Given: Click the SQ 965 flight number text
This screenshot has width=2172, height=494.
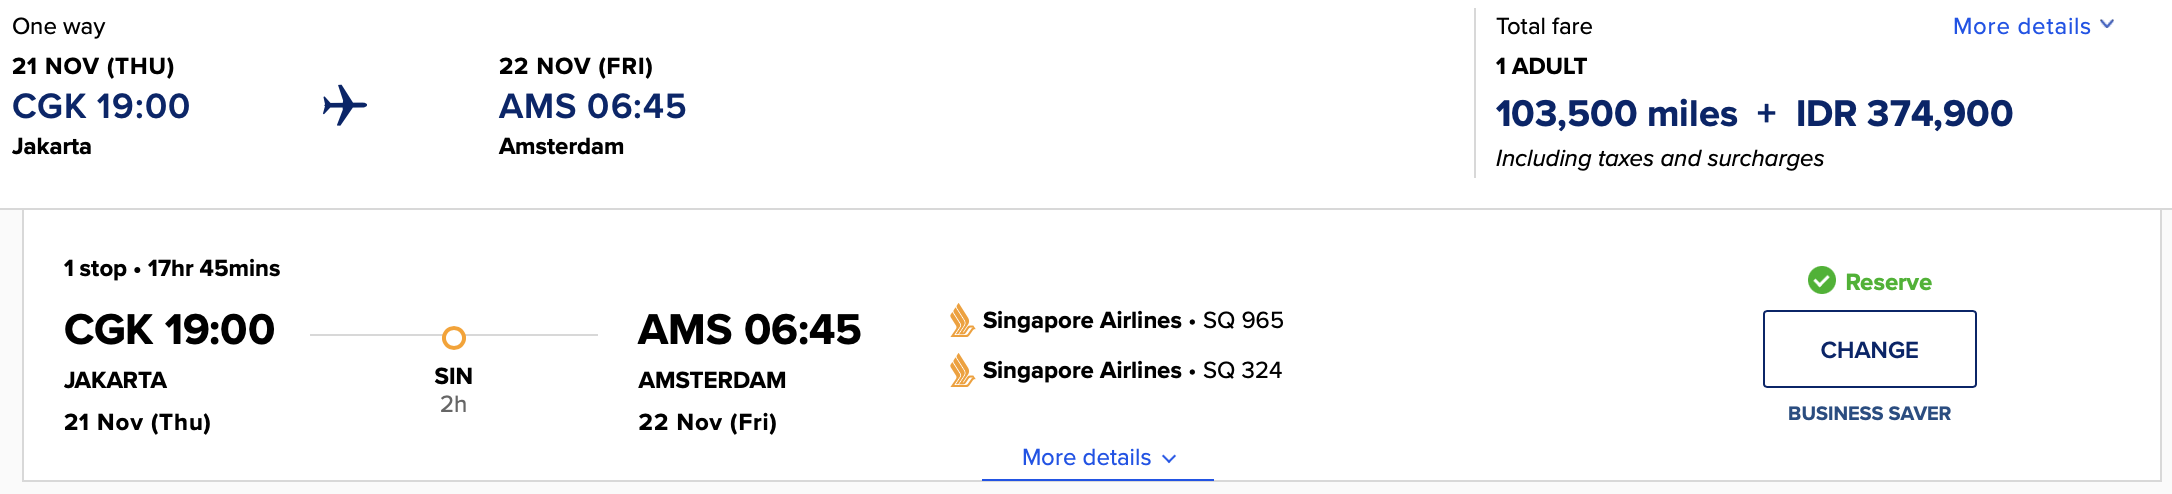Looking at the screenshot, I should tap(1243, 320).
